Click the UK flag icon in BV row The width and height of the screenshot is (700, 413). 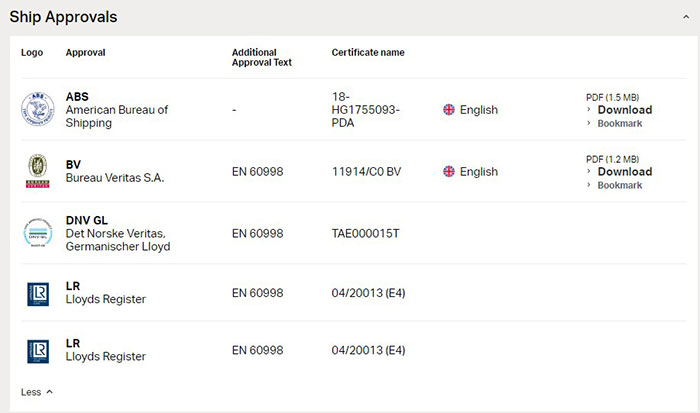click(449, 171)
